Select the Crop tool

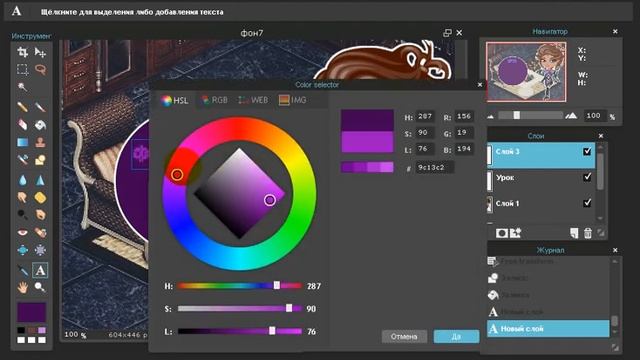pyautogui.click(x=22, y=52)
